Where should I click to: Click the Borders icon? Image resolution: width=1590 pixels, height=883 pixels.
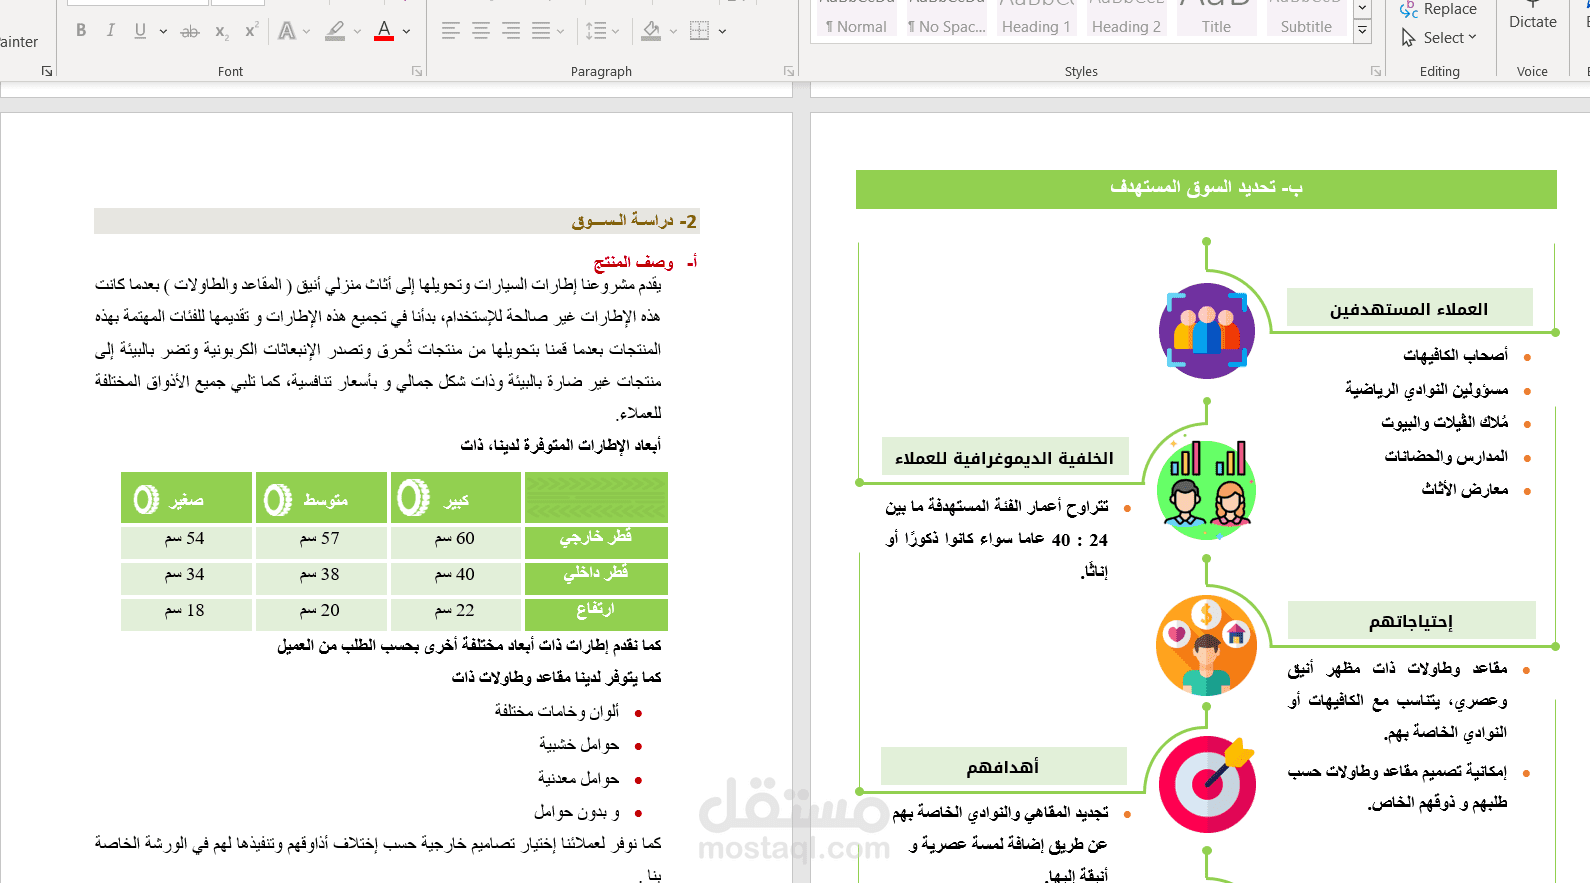click(x=700, y=31)
